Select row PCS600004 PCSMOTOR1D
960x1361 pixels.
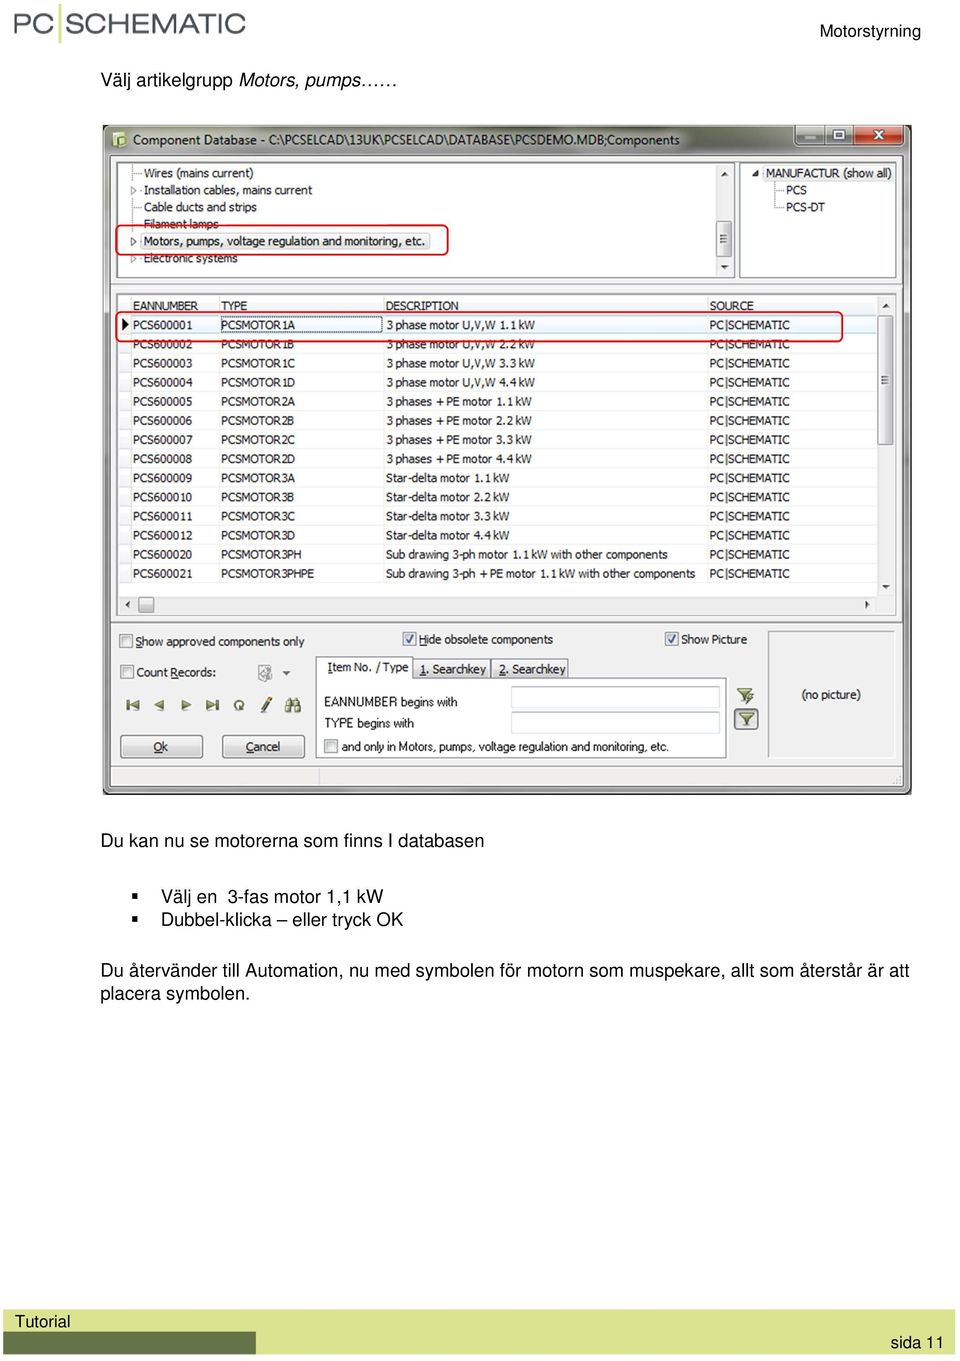pos(498,382)
